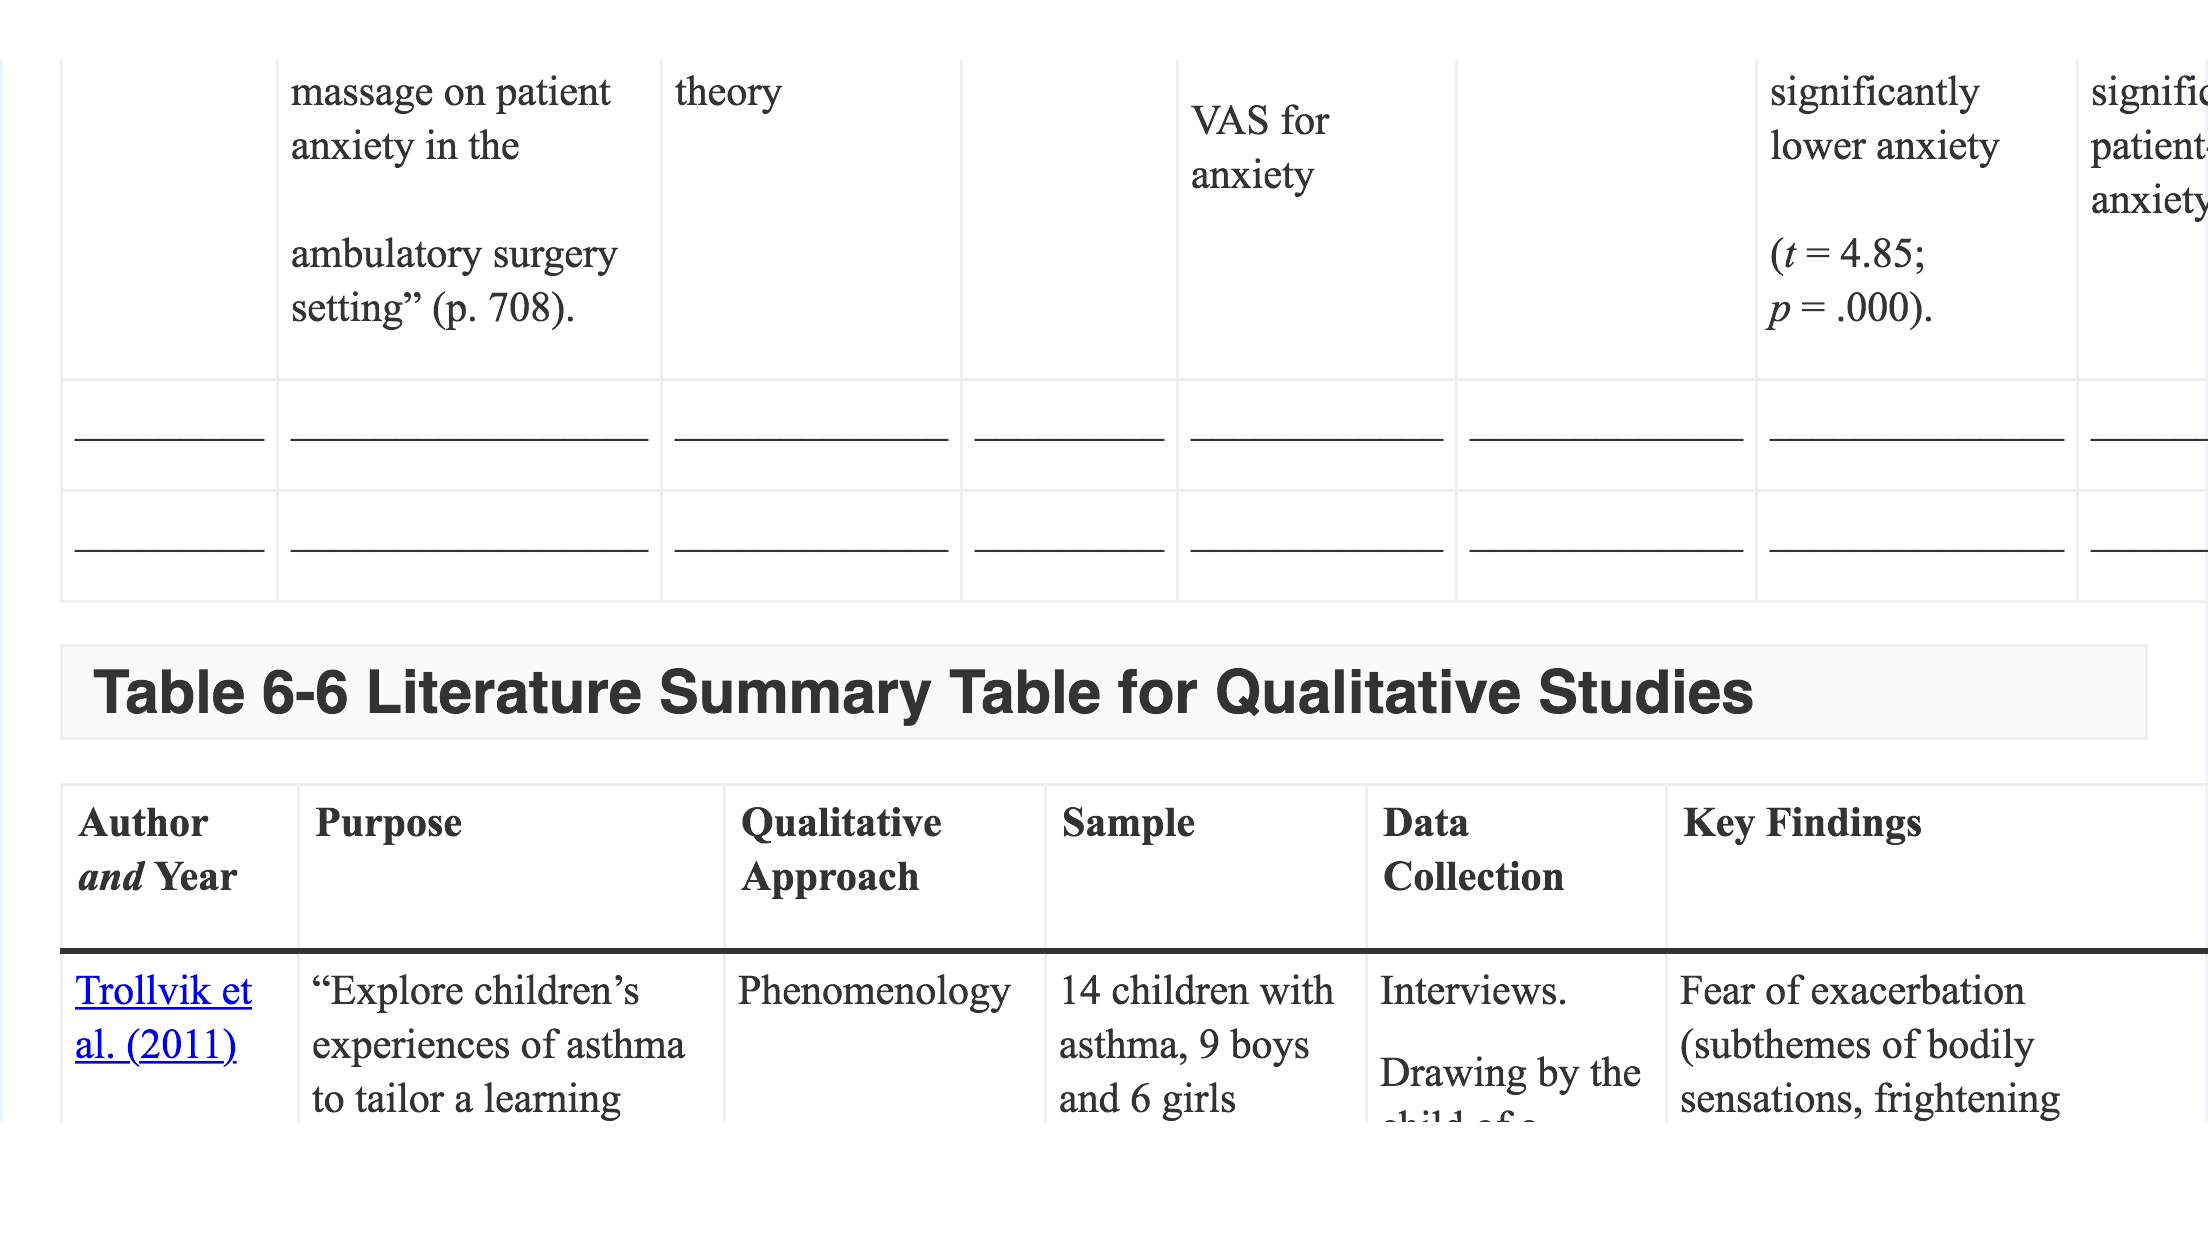
Task: Click the VAS for anxiety cell
Action: 1260,148
